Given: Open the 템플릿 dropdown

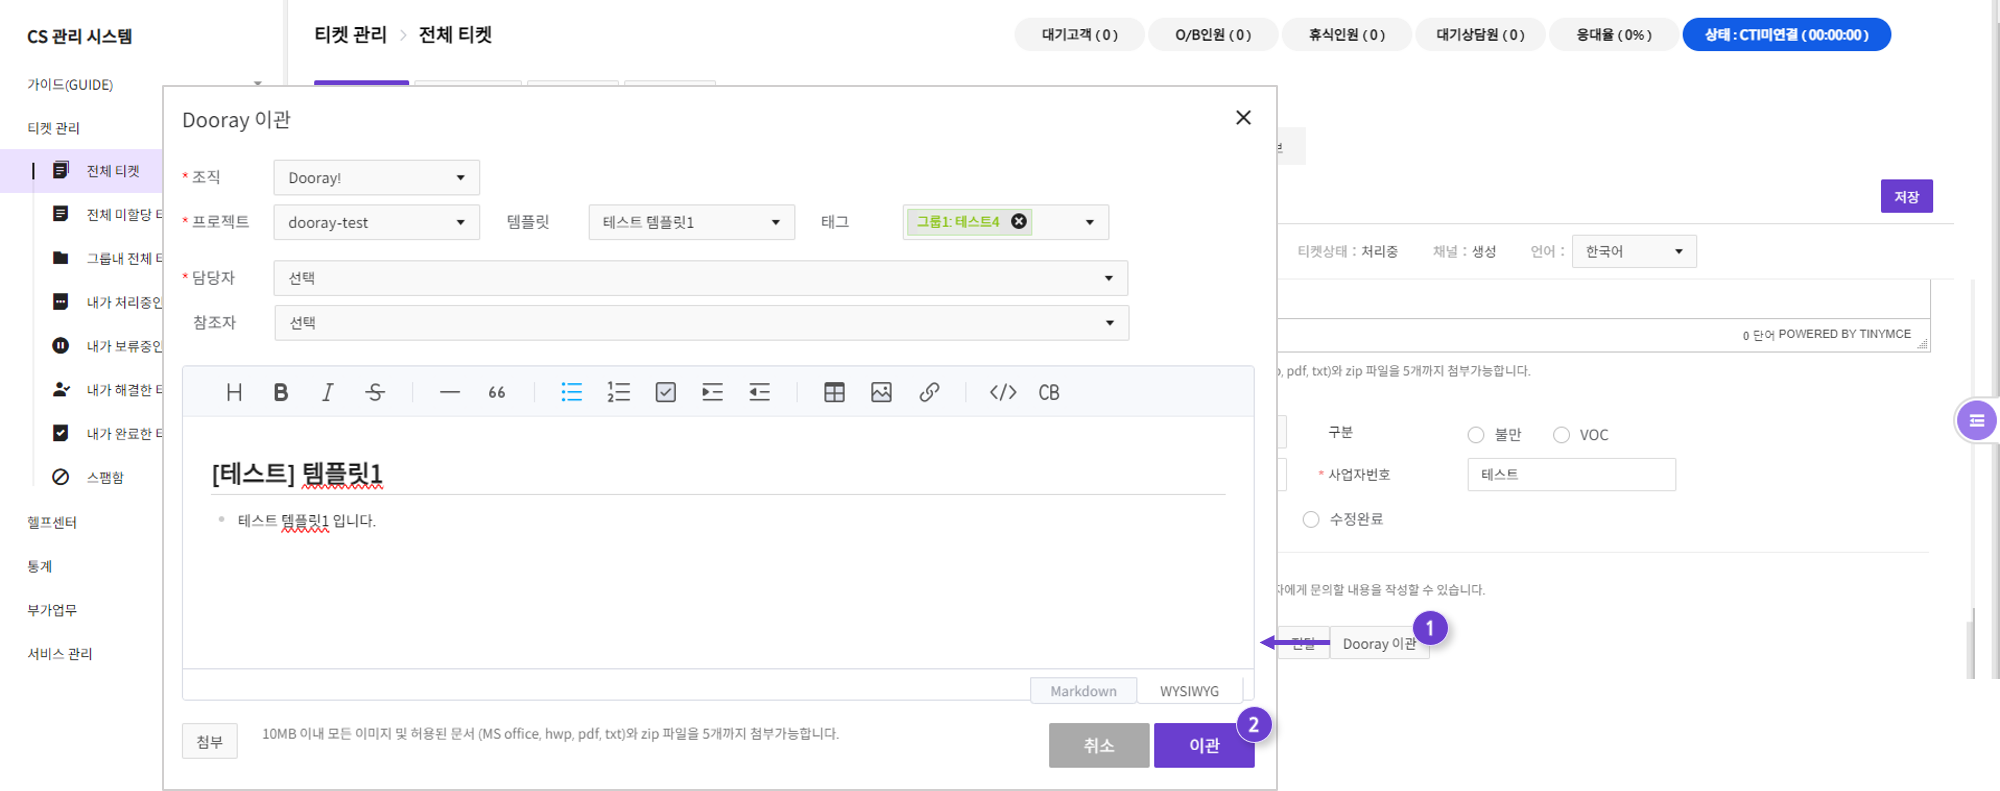Looking at the screenshot, I should (691, 222).
